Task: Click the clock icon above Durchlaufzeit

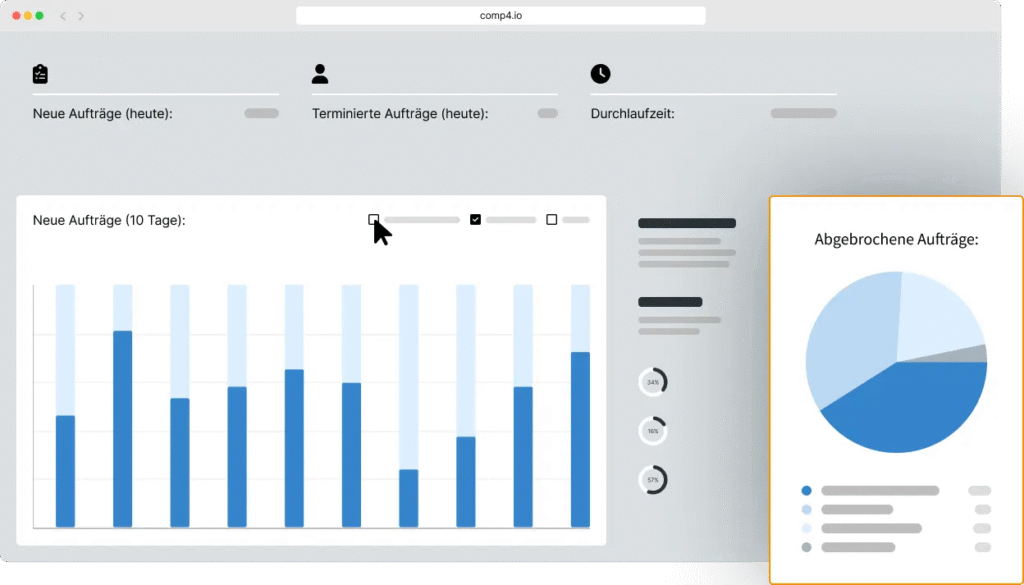Action: tap(600, 74)
